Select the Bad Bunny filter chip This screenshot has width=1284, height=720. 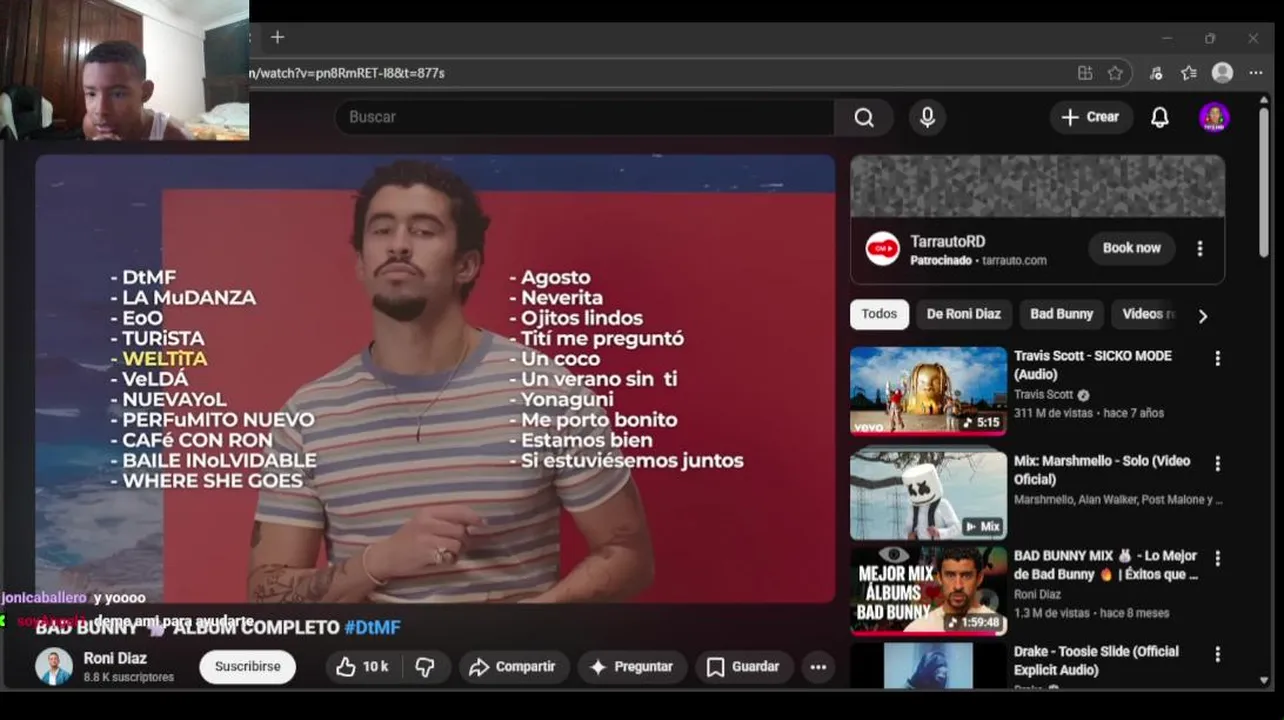[1061, 314]
